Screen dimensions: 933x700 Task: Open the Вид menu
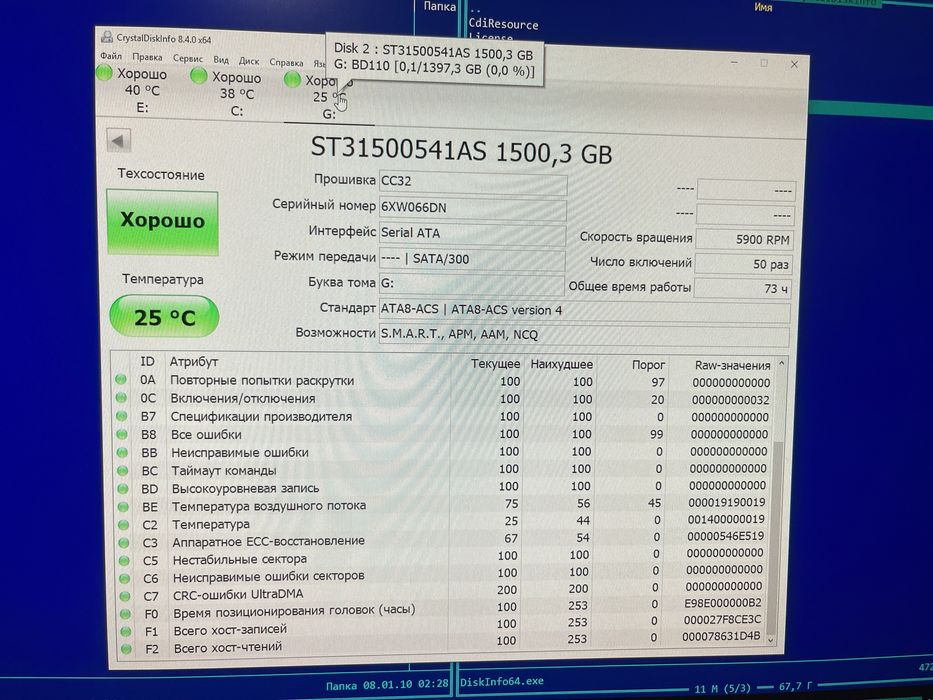point(221,60)
